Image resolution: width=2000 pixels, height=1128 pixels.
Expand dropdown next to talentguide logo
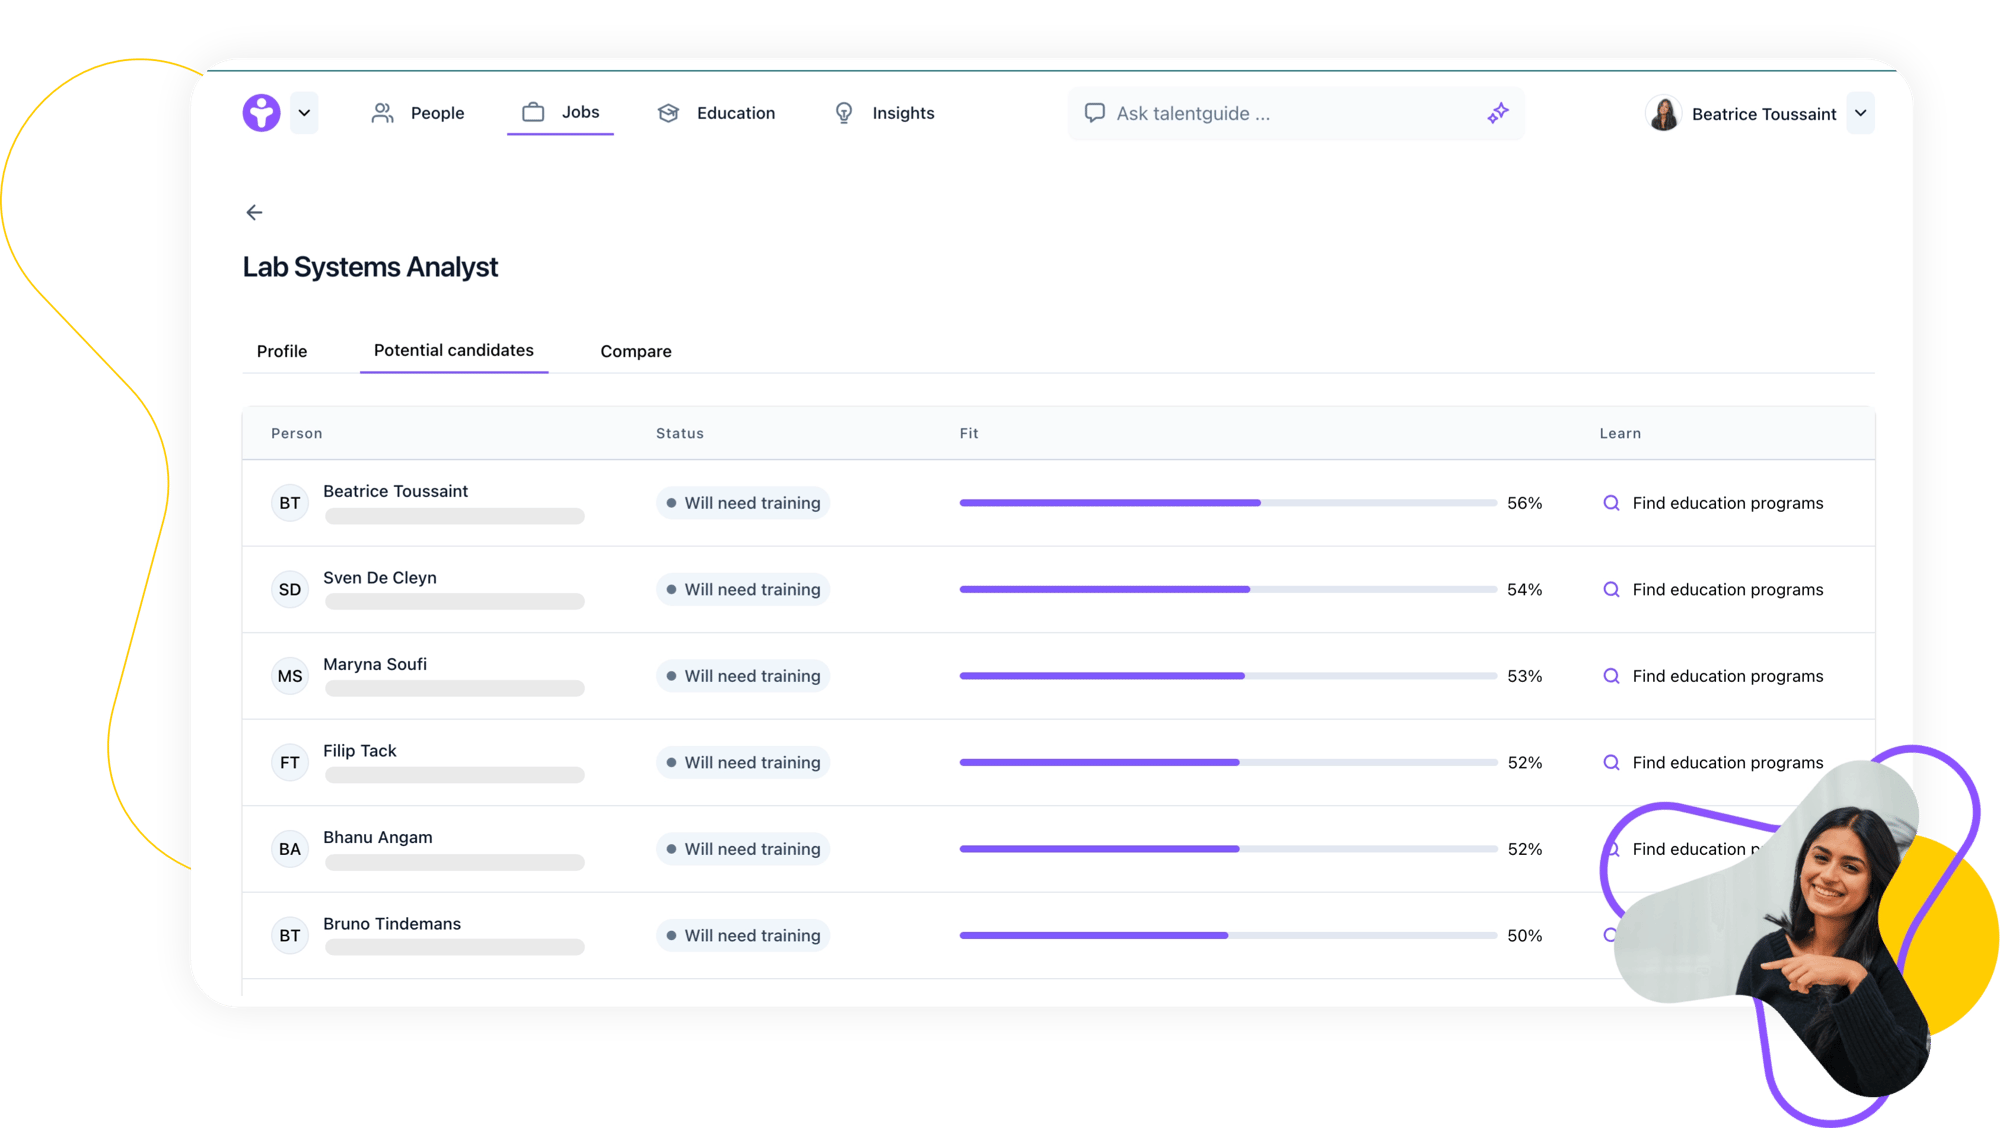coord(304,113)
